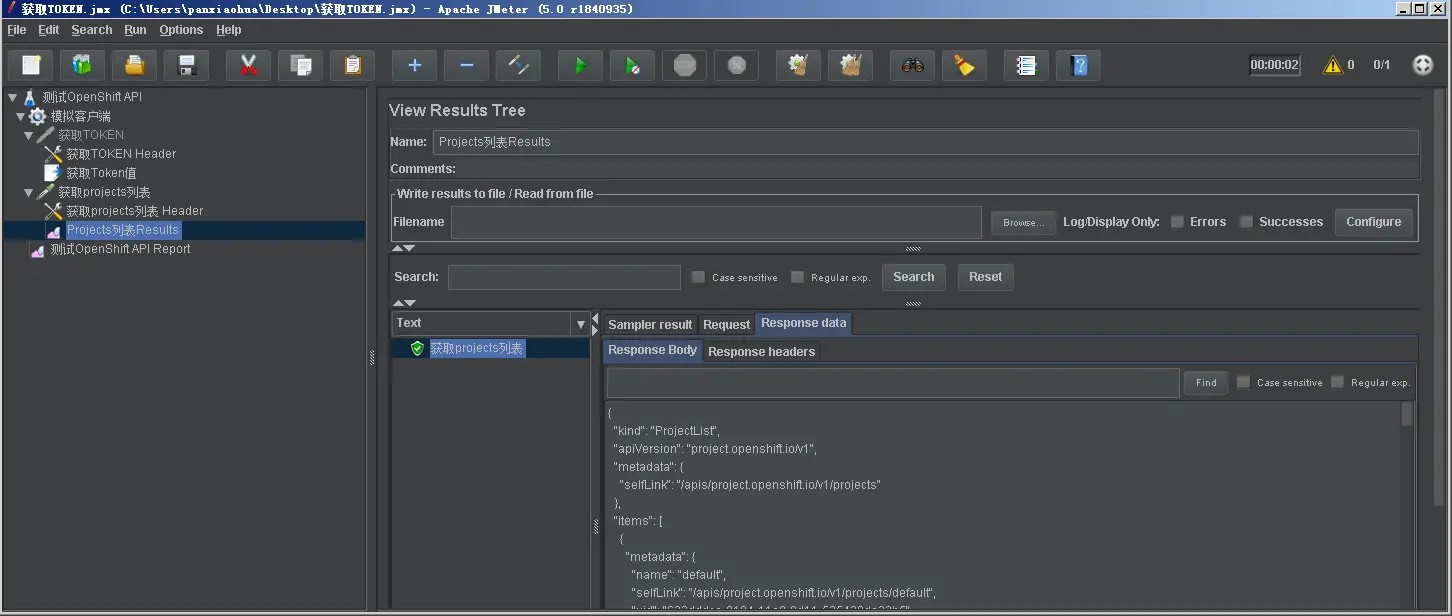Click the Save disk icon in toolbar
Image resolution: width=1452 pixels, height=616 pixels.
coord(186,65)
